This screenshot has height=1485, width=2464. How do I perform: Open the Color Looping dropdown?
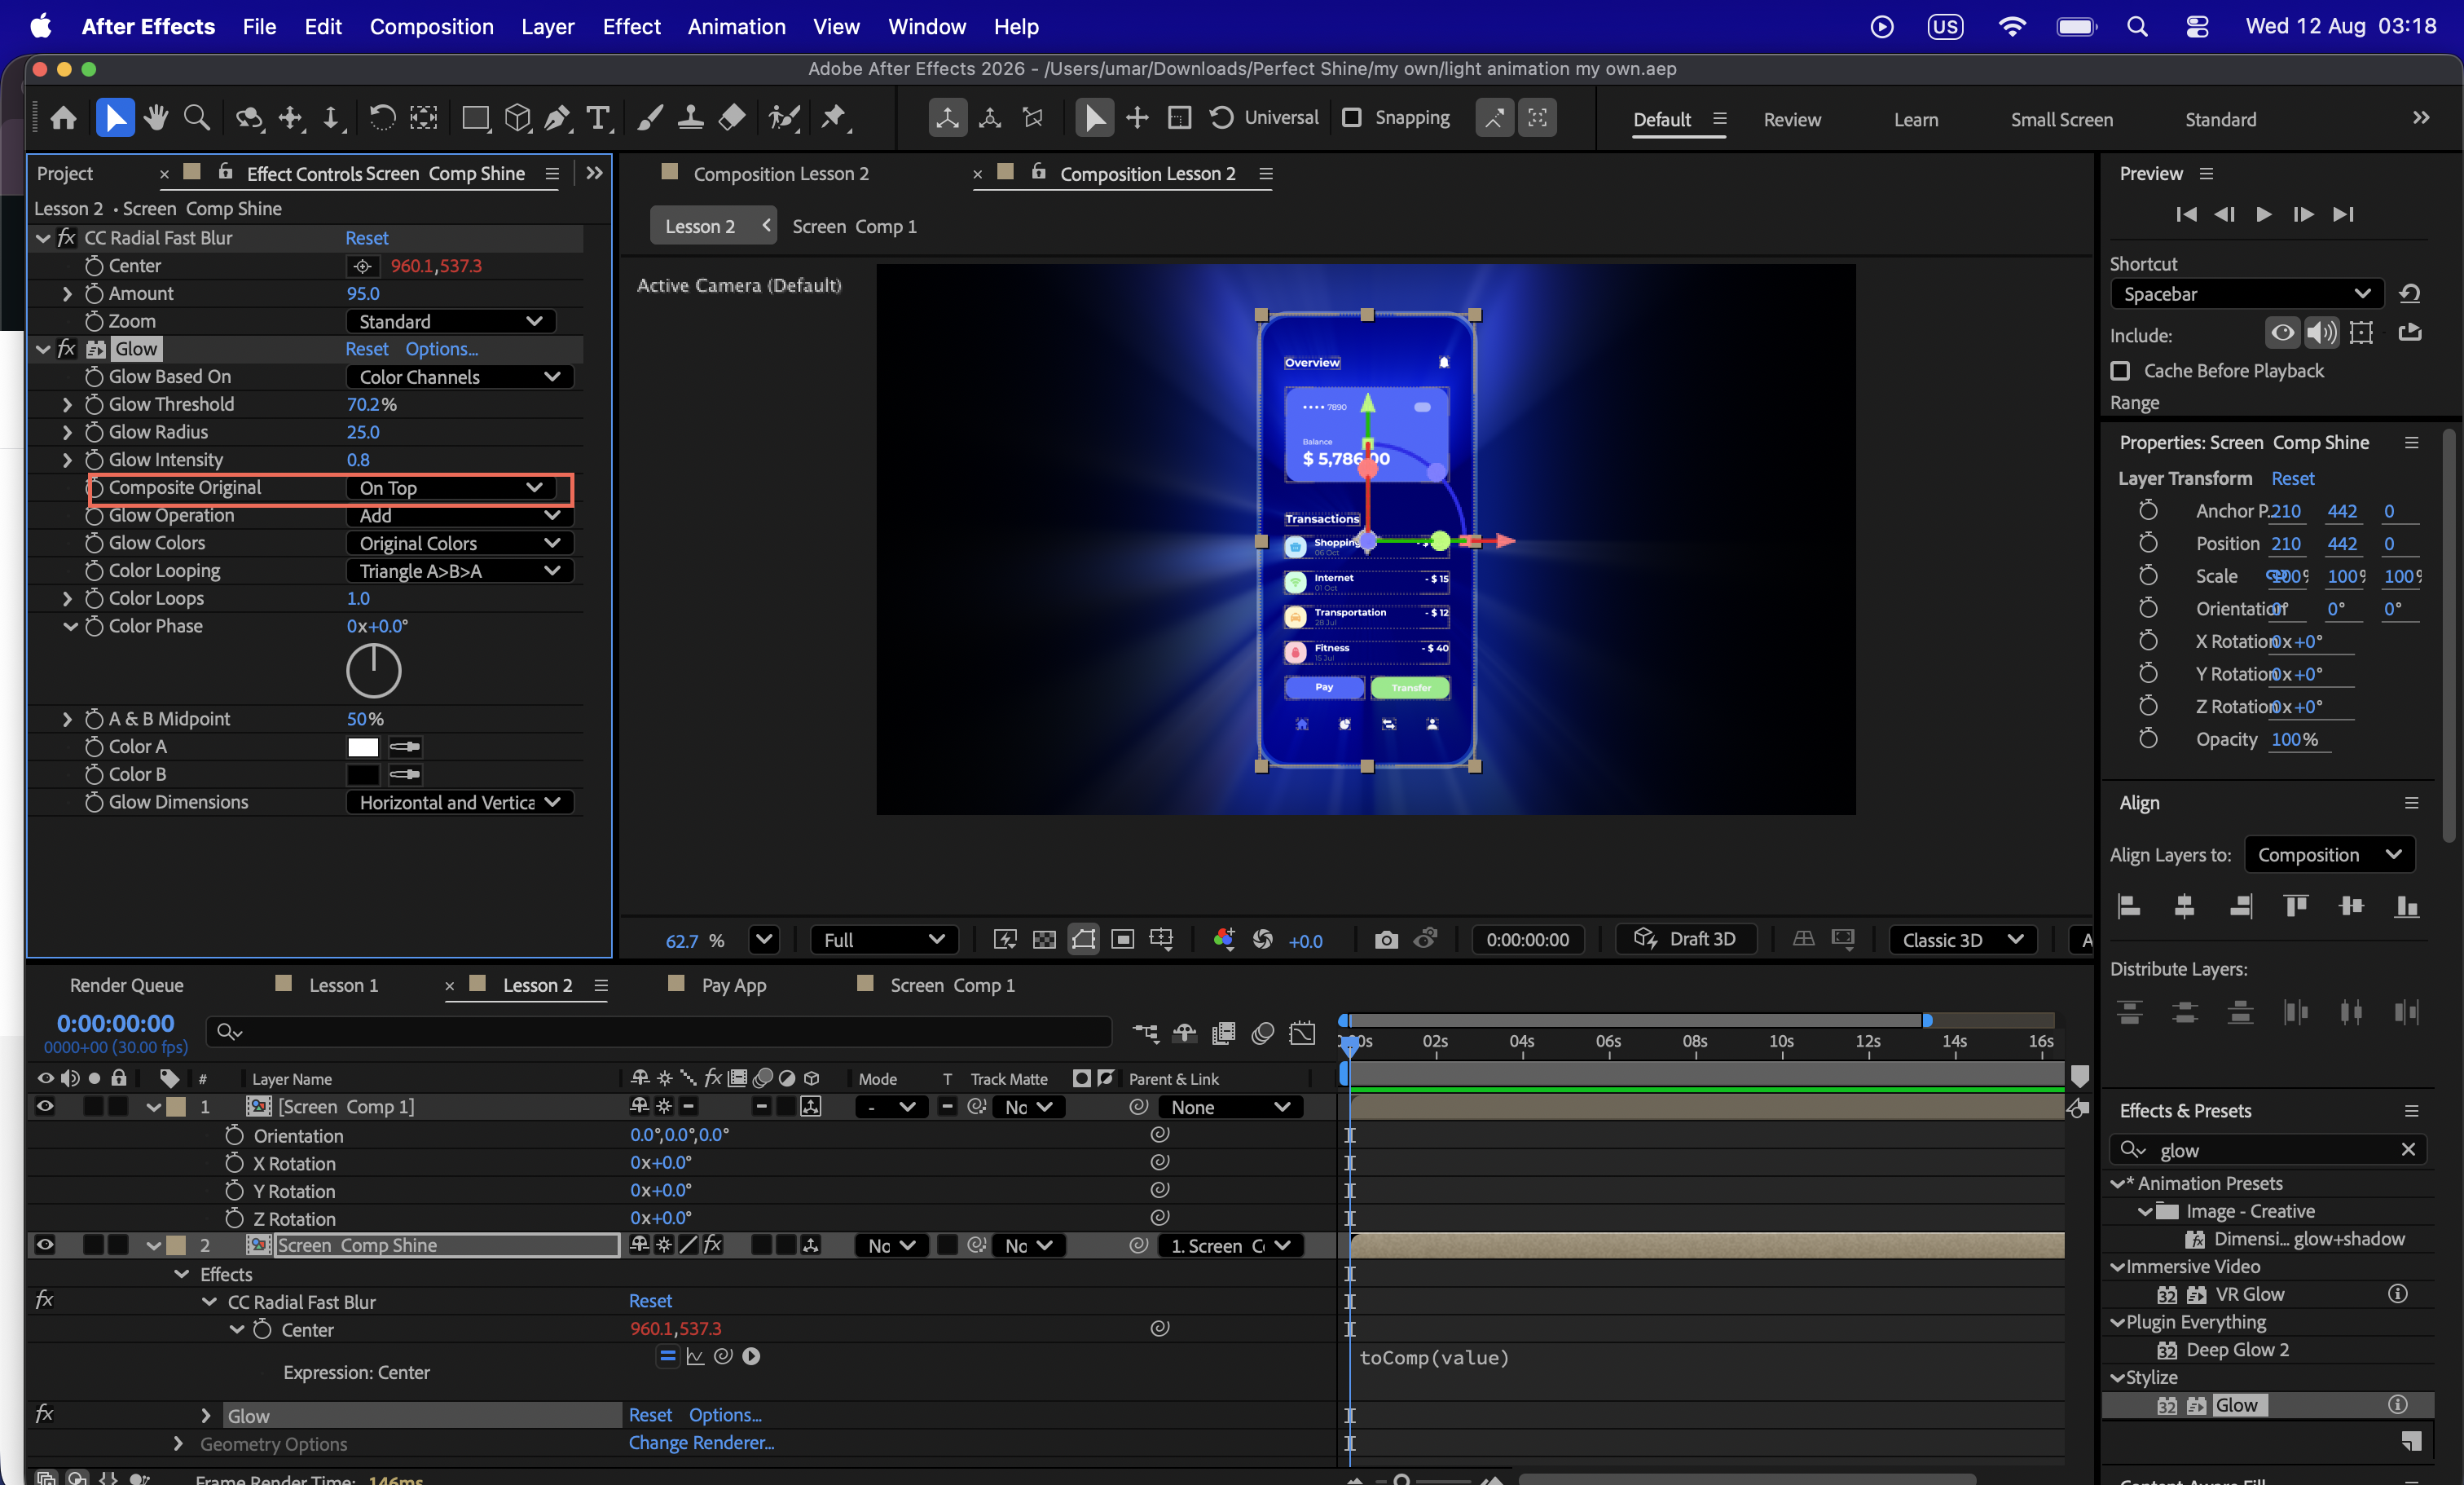[459, 571]
